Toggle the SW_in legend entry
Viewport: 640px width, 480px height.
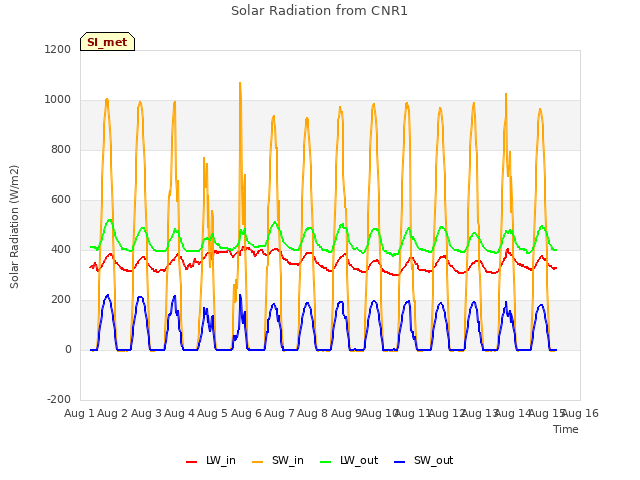[278, 460]
